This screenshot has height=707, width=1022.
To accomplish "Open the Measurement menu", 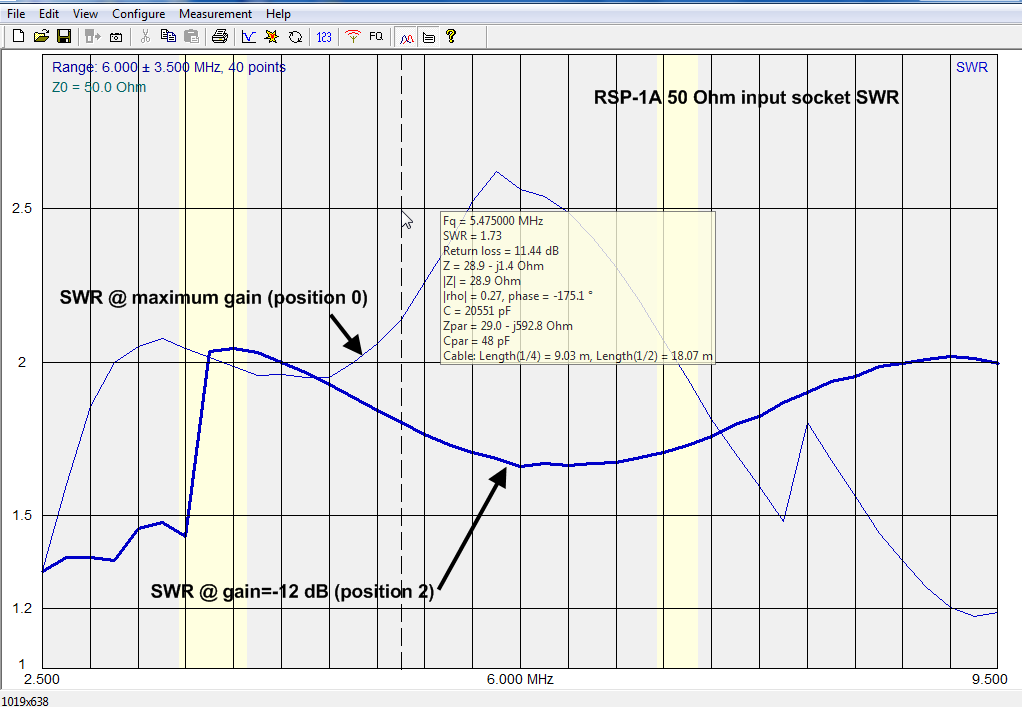I will coord(215,14).
